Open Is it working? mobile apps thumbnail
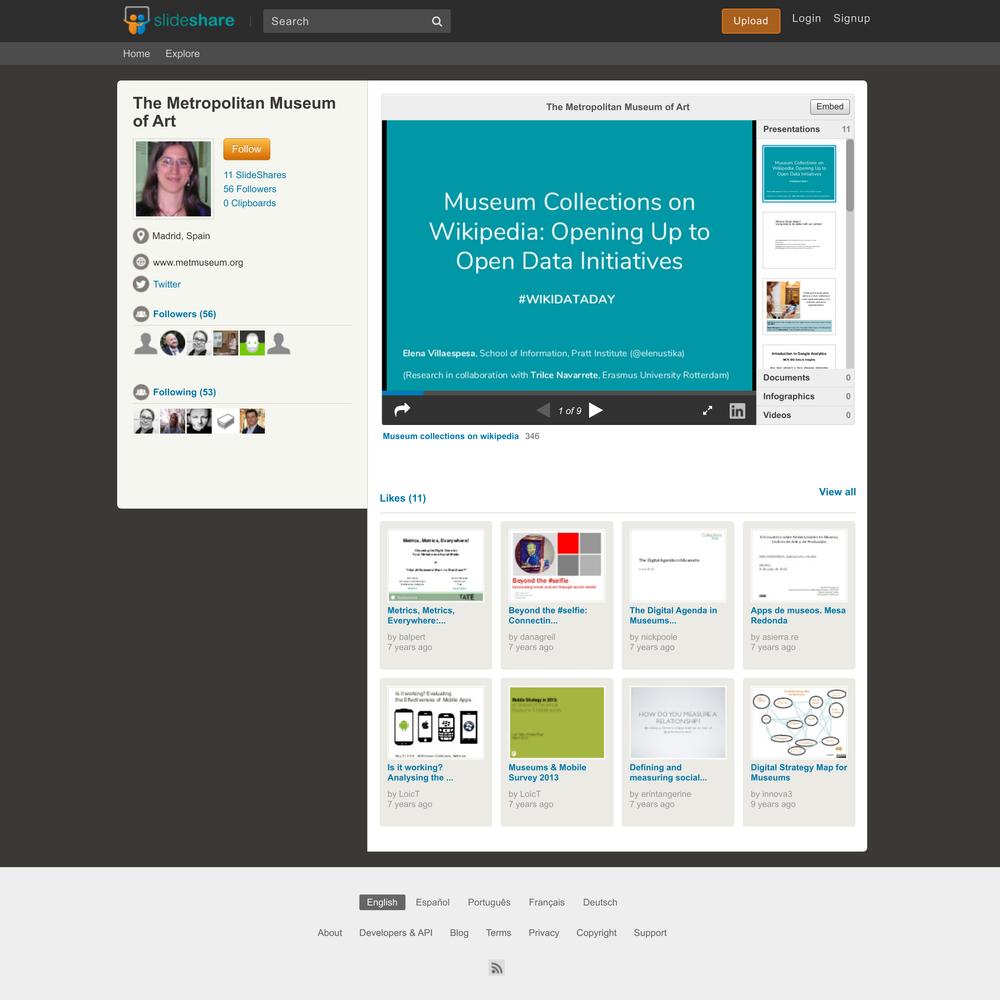1000x1000 pixels. pos(436,723)
